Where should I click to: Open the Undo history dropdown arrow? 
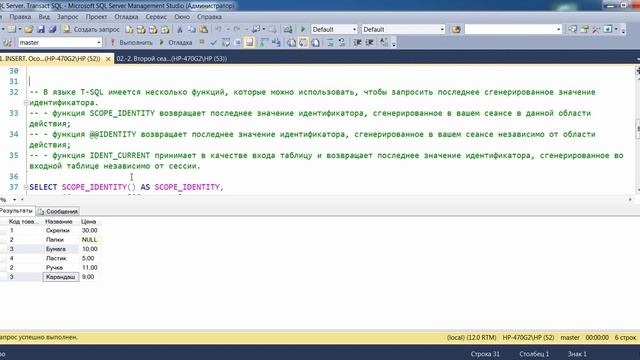tap(228, 29)
